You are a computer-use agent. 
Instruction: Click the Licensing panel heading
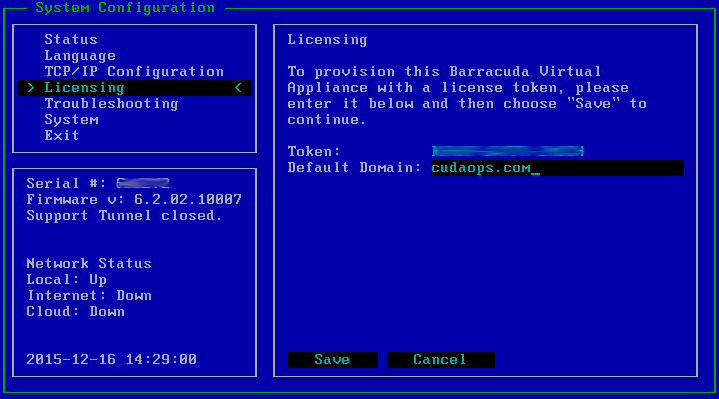pyautogui.click(x=327, y=40)
